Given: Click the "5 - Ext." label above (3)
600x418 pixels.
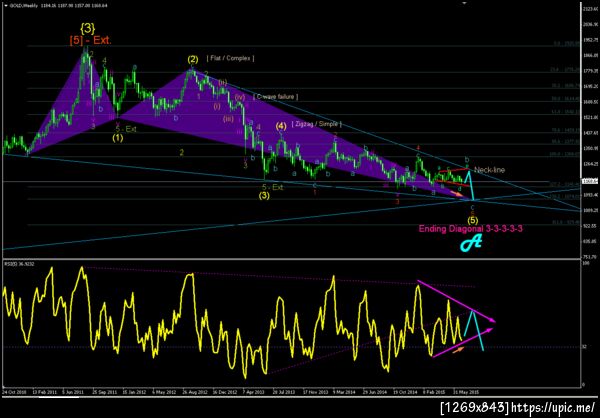Looking at the screenshot, I should coord(272,187).
